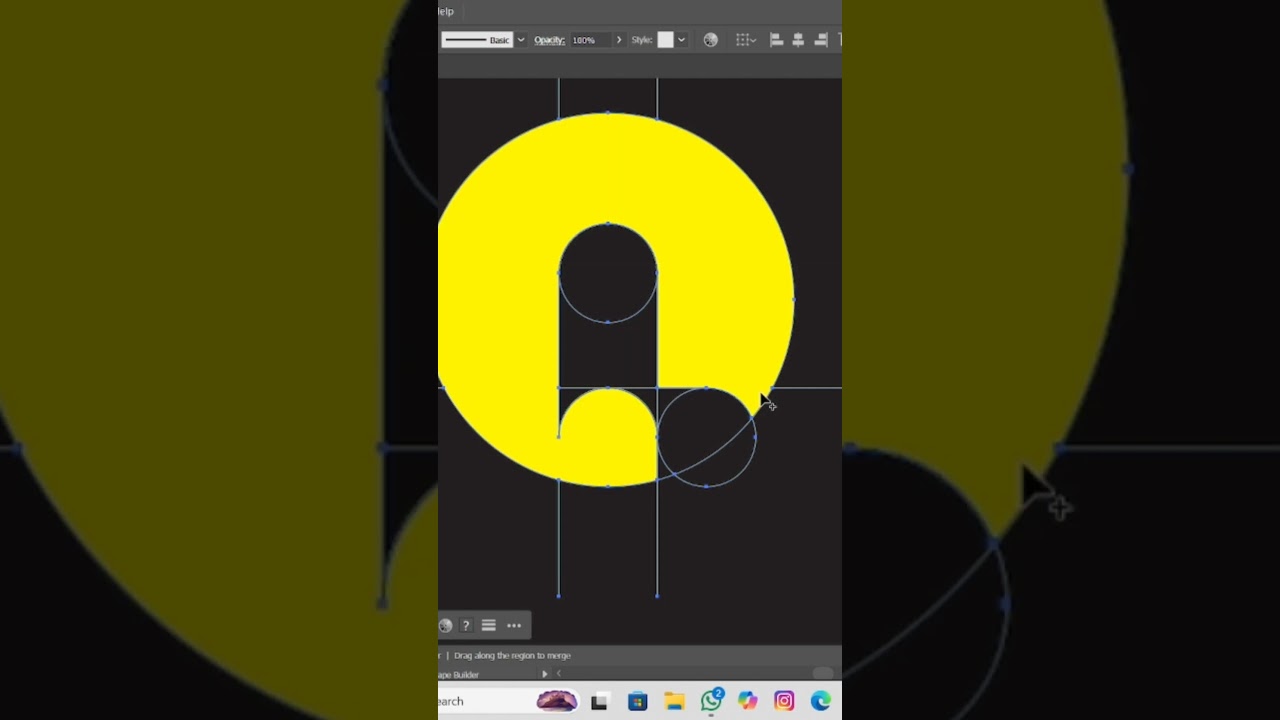Open WhatsApp from taskbar
This screenshot has height=720, width=1280.
pyautogui.click(x=712, y=701)
